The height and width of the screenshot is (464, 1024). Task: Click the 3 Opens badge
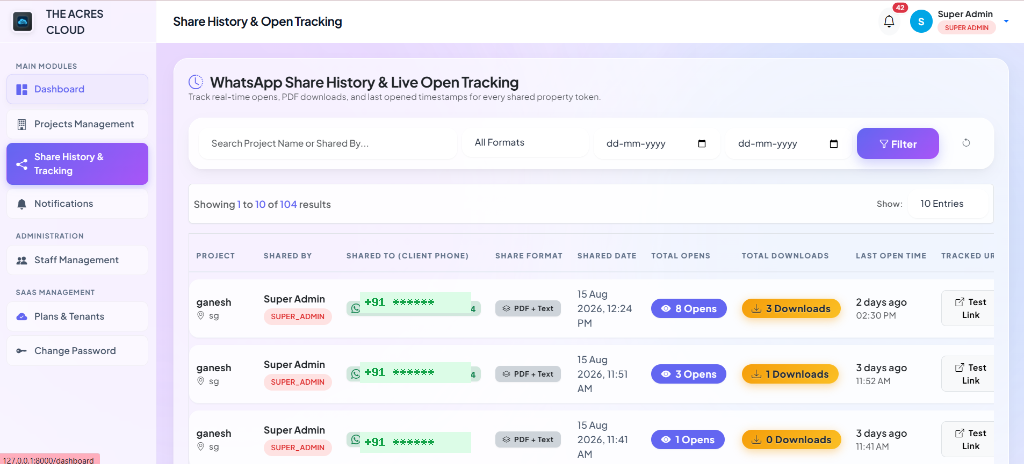point(688,374)
